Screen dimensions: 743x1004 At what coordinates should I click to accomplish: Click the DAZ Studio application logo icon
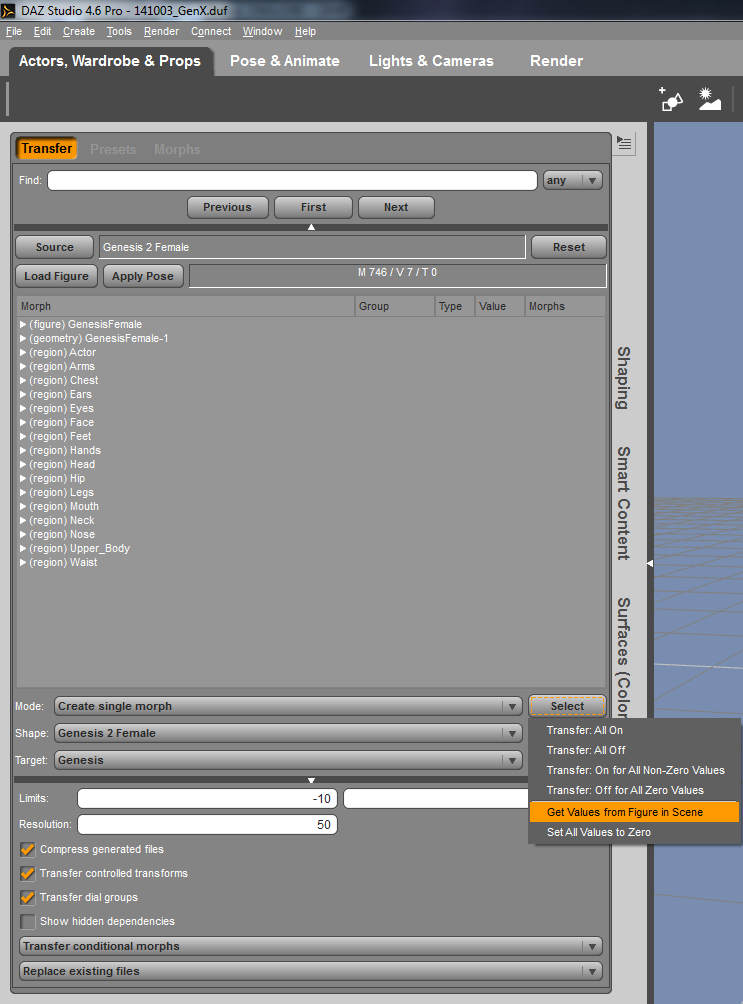coord(8,10)
